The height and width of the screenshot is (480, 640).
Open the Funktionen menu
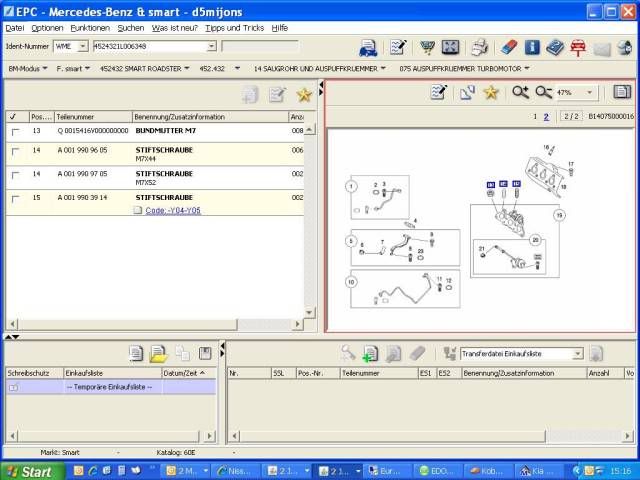(x=90, y=28)
